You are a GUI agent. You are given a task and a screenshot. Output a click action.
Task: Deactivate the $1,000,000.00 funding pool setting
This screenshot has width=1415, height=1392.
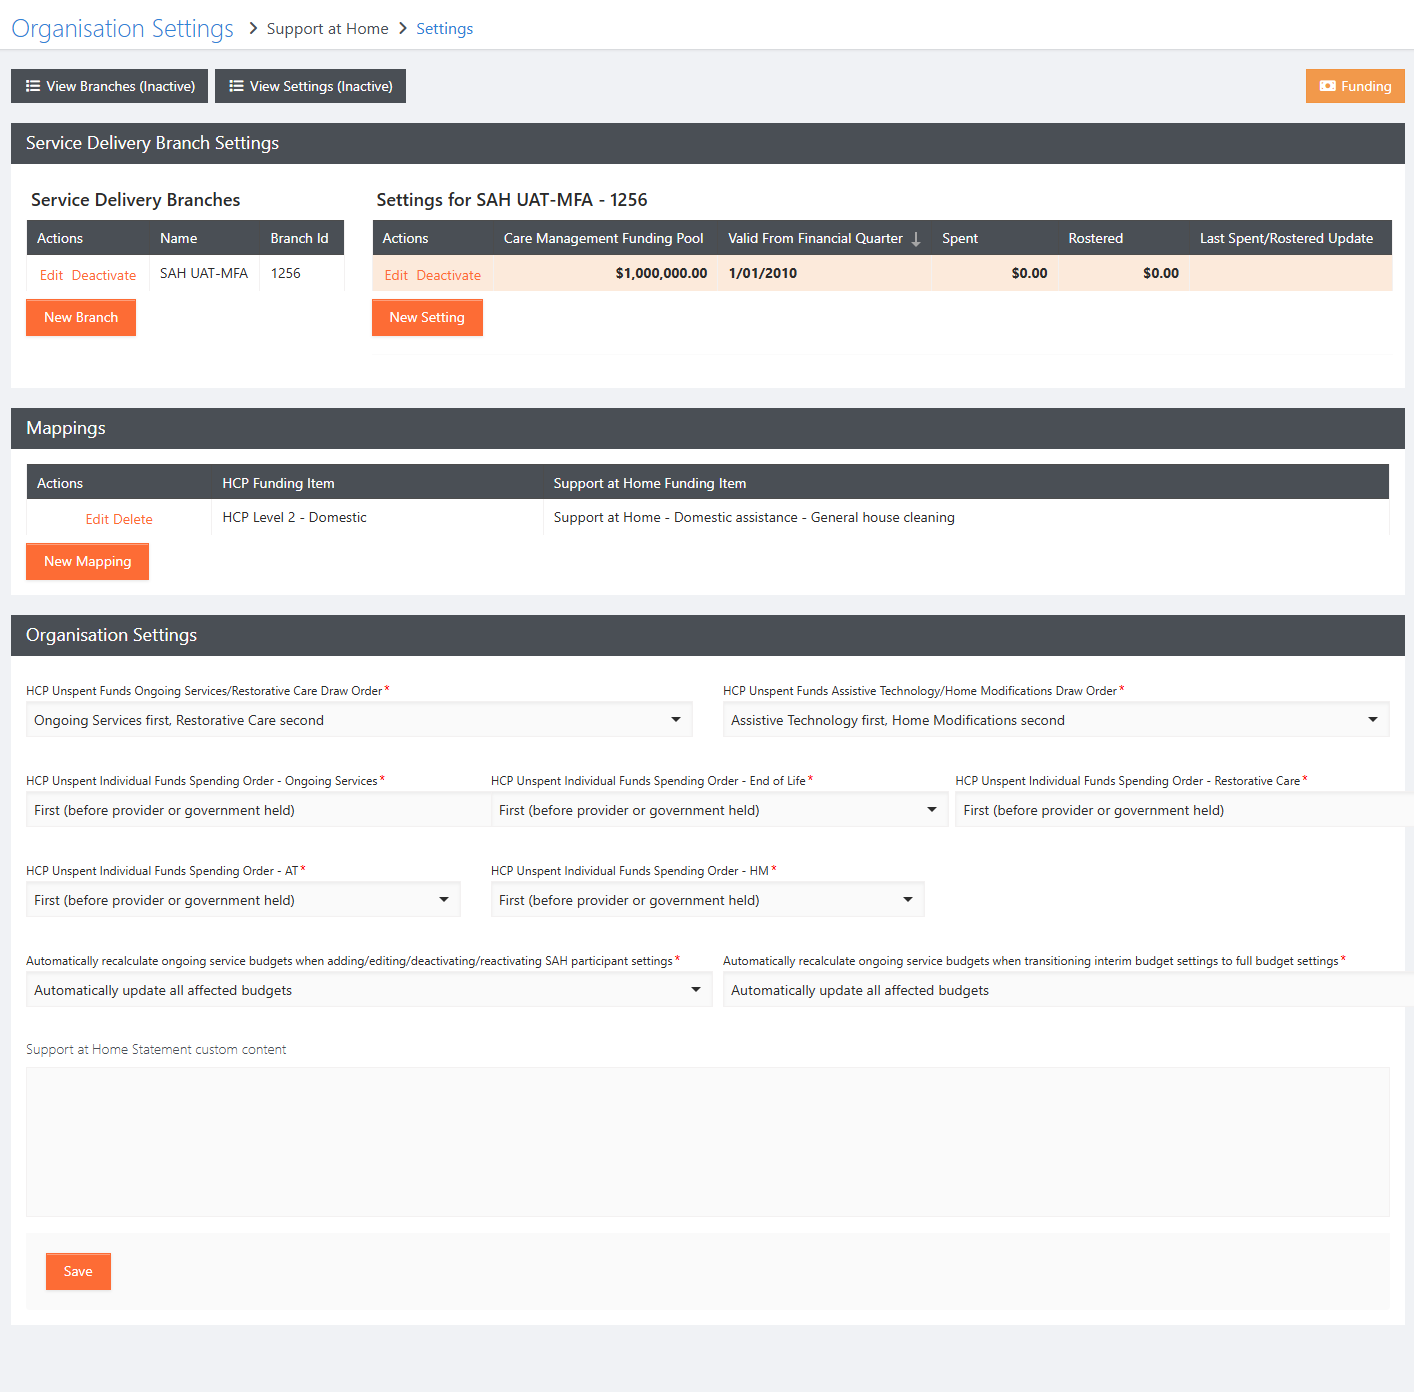point(449,275)
